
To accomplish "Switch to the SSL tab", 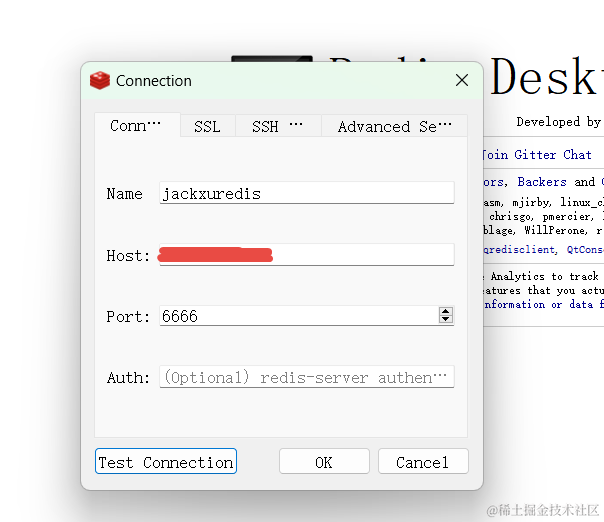I will [207, 126].
